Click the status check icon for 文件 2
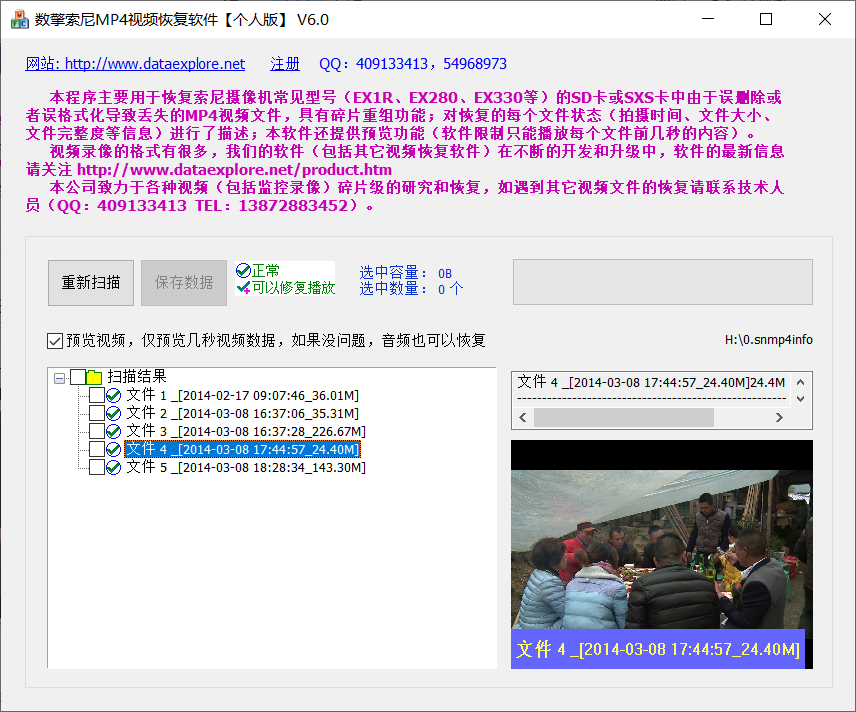Screen dimensions: 856x712 click(x=114, y=413)
